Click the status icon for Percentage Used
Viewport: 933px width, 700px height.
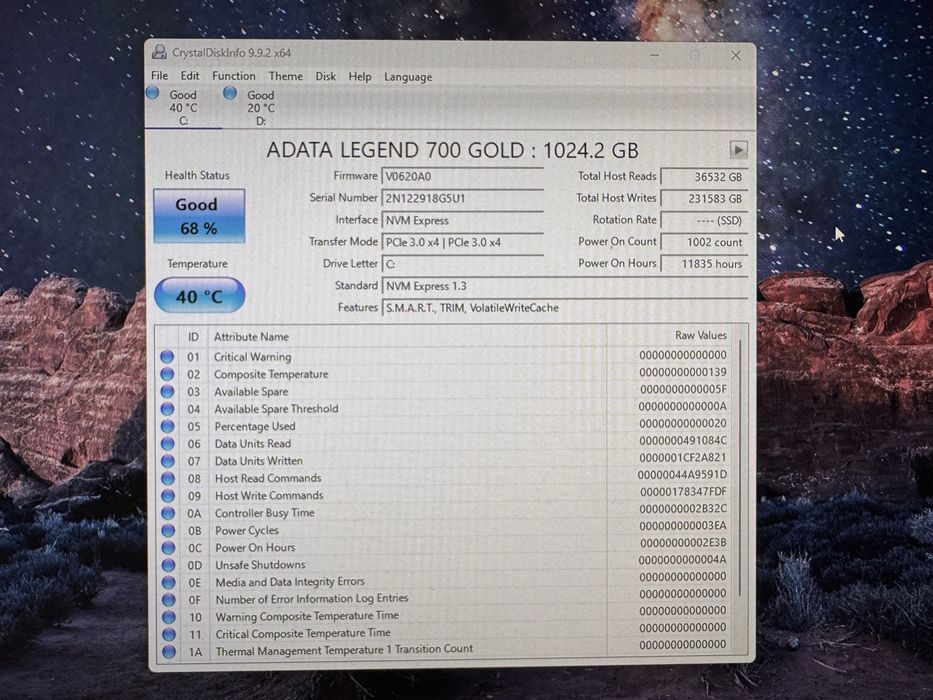tap(168, 426)
